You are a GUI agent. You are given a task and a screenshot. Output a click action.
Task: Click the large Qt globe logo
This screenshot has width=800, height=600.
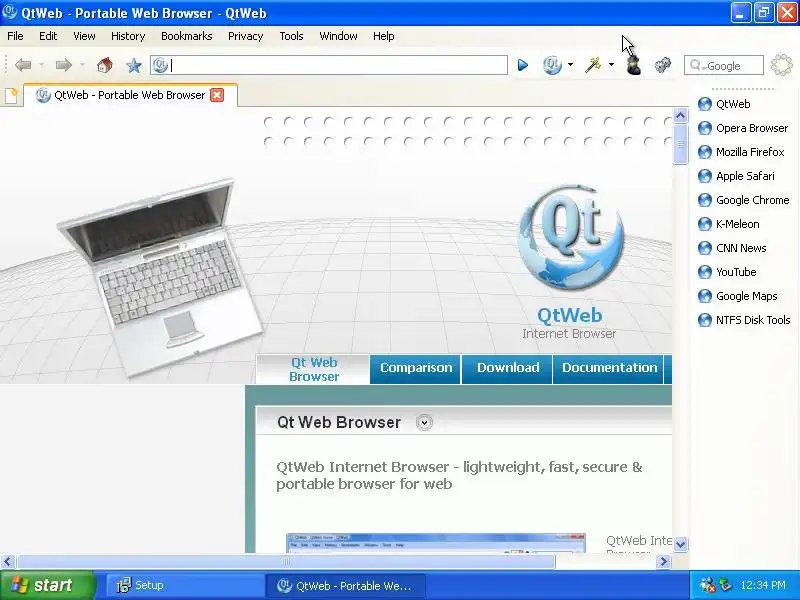571,238
